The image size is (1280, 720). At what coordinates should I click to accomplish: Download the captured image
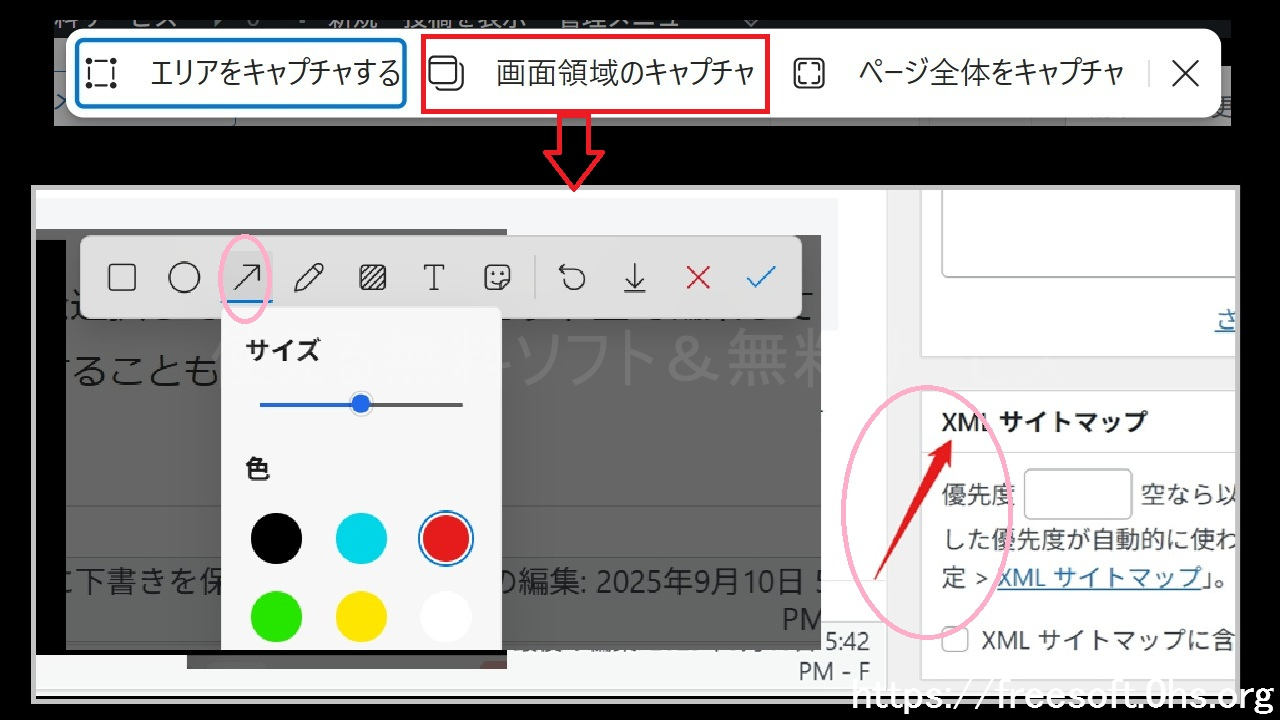click(x=635, y=277)
